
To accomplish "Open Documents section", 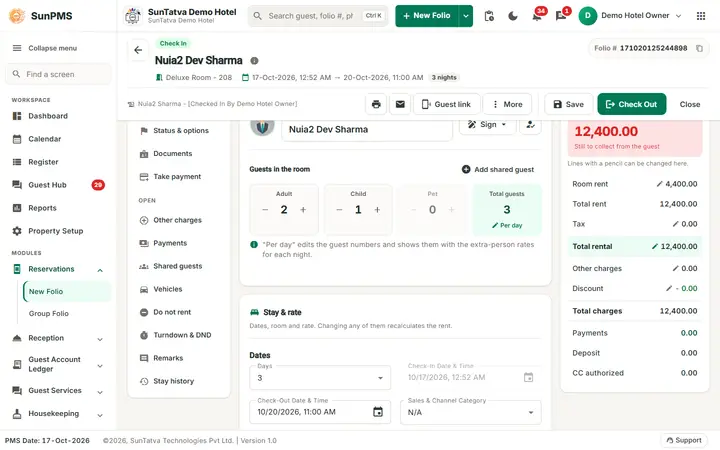I will [x=178, y=154].
